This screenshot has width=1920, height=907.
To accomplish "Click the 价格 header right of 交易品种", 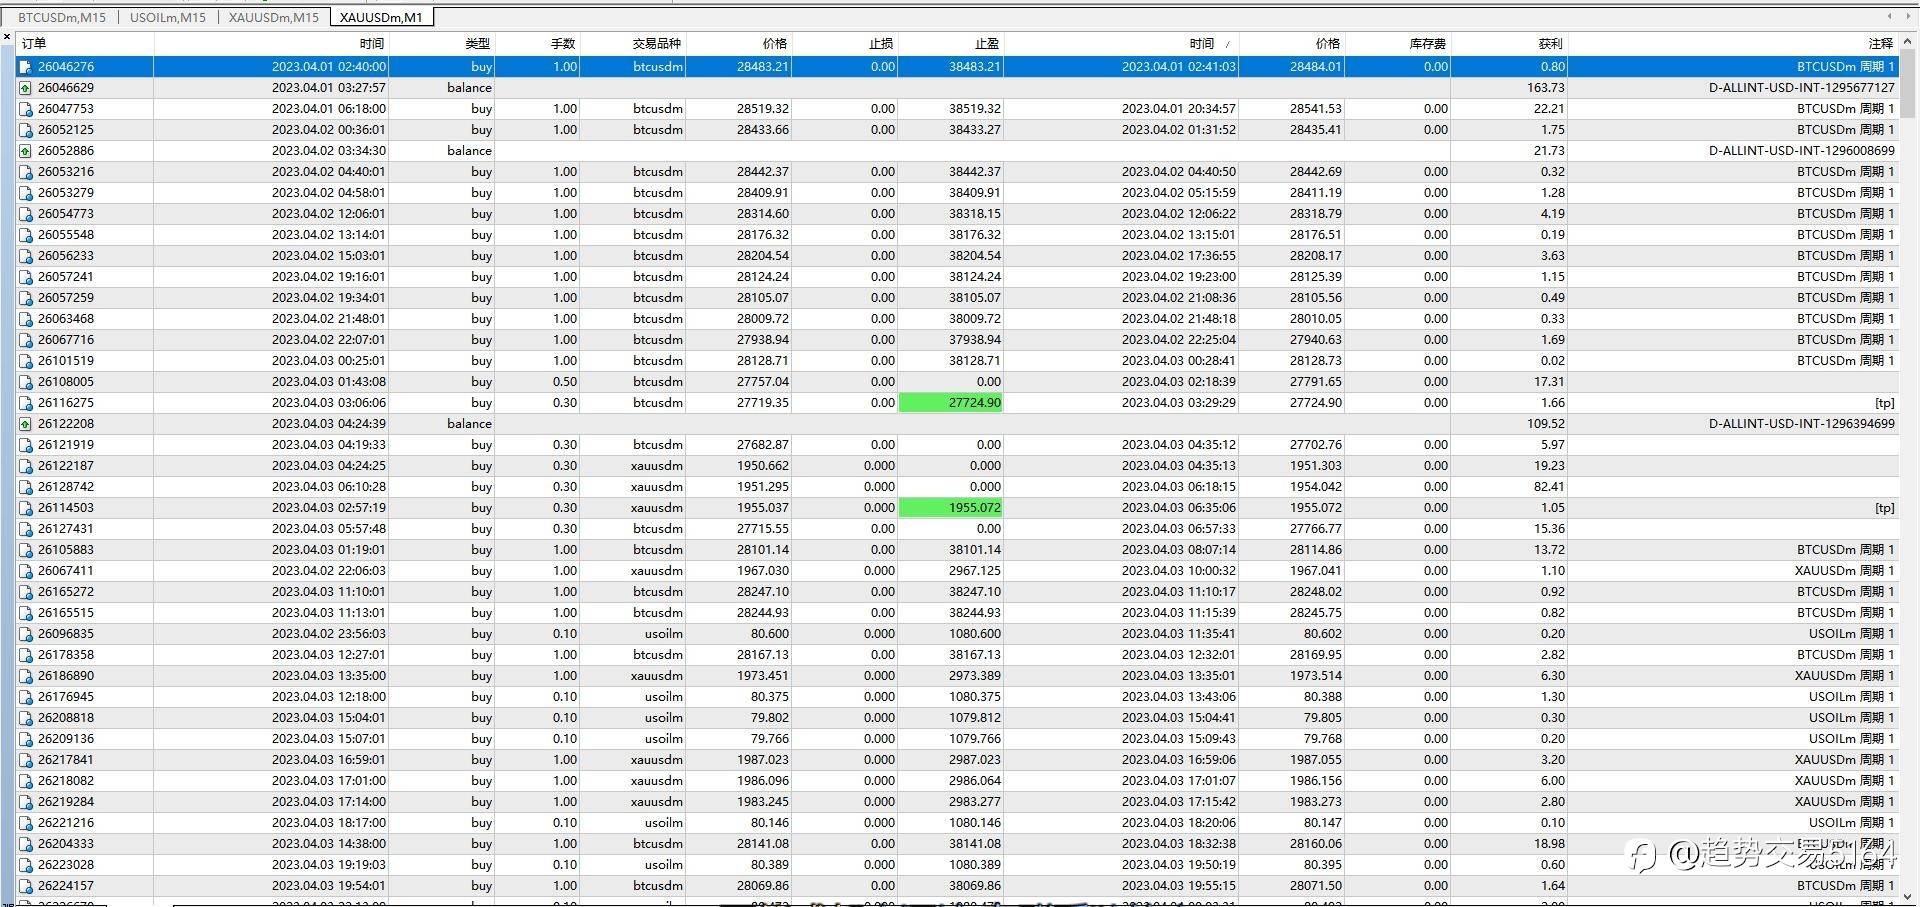I will 775,43.
